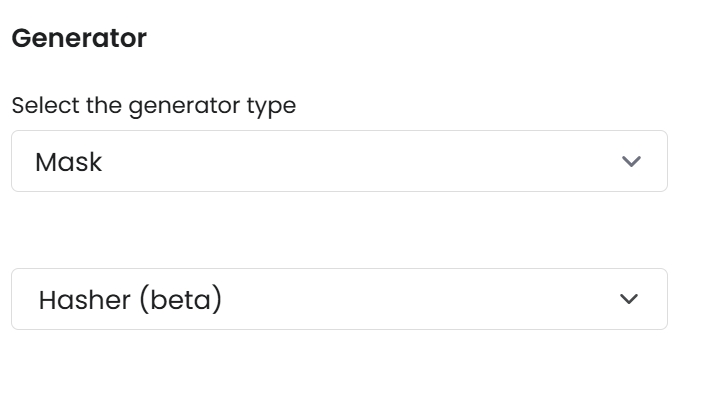Click the chevron arrow beside Mask
The height and width of the screenshot is (405, 705).
click(x=630, y=161)
